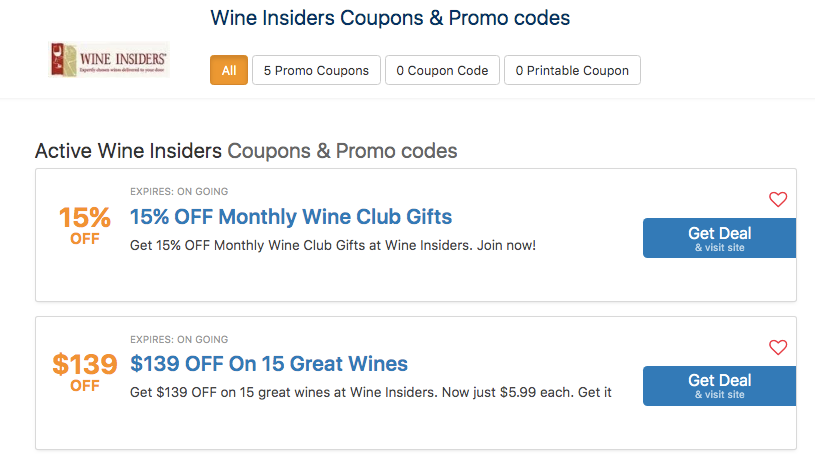Screen dimensions: 815x459
Task: Click the $5.99 each wines description text
Action: [370, 392]
